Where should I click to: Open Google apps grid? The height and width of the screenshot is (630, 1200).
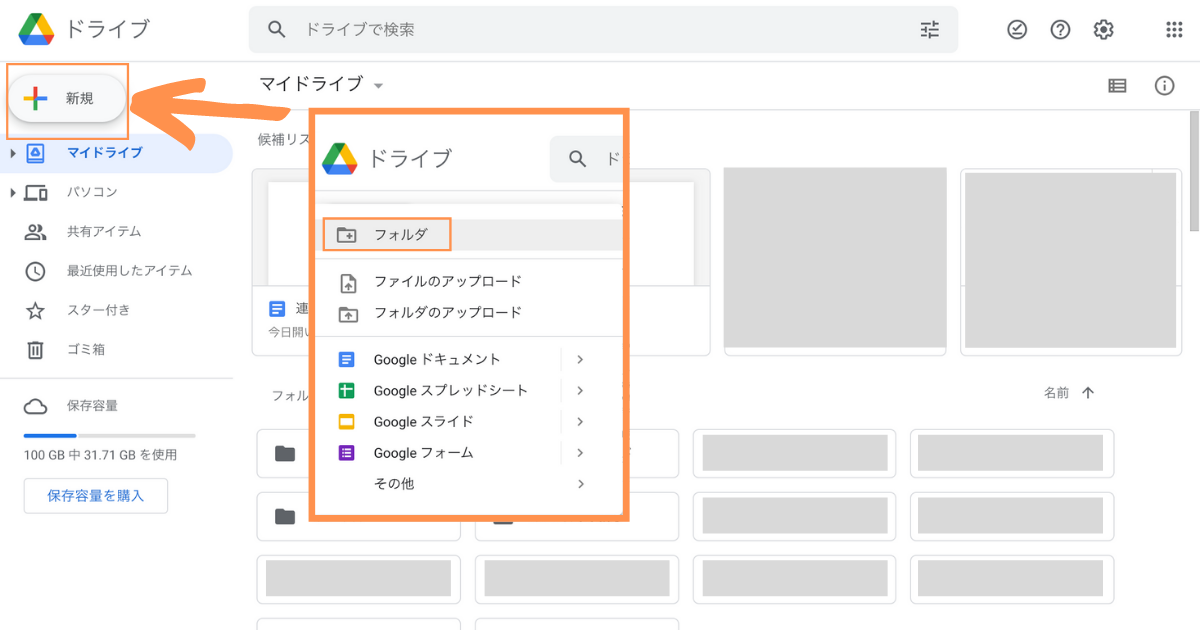(x=1175, y=29)
